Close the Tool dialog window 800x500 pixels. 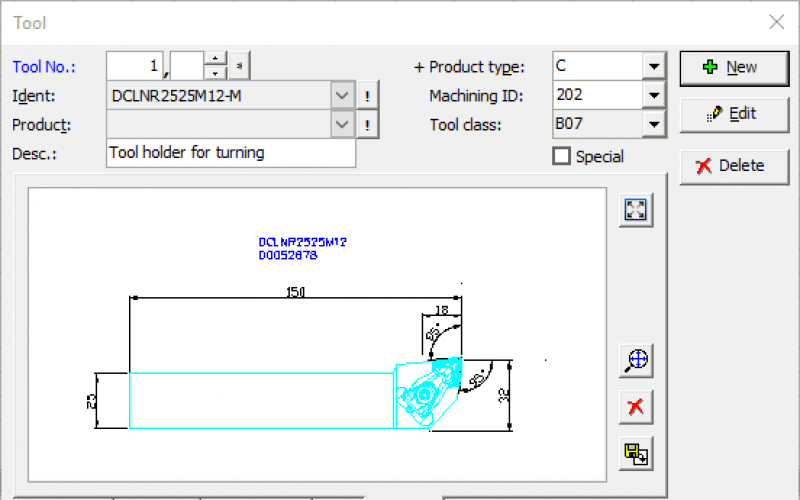(776, 22)
